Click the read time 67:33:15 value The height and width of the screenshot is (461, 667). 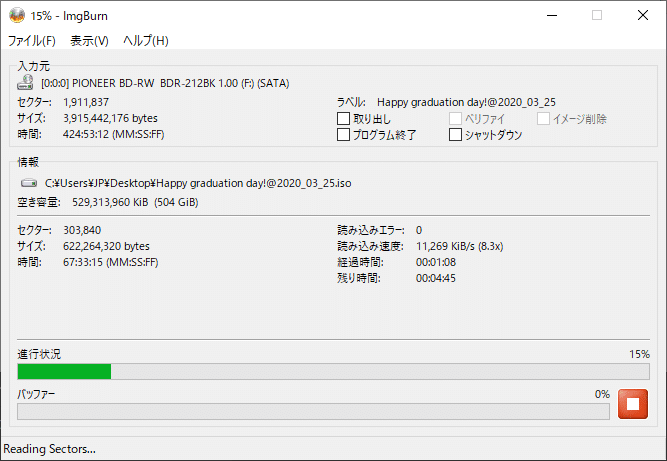click(x=111, y=262)
